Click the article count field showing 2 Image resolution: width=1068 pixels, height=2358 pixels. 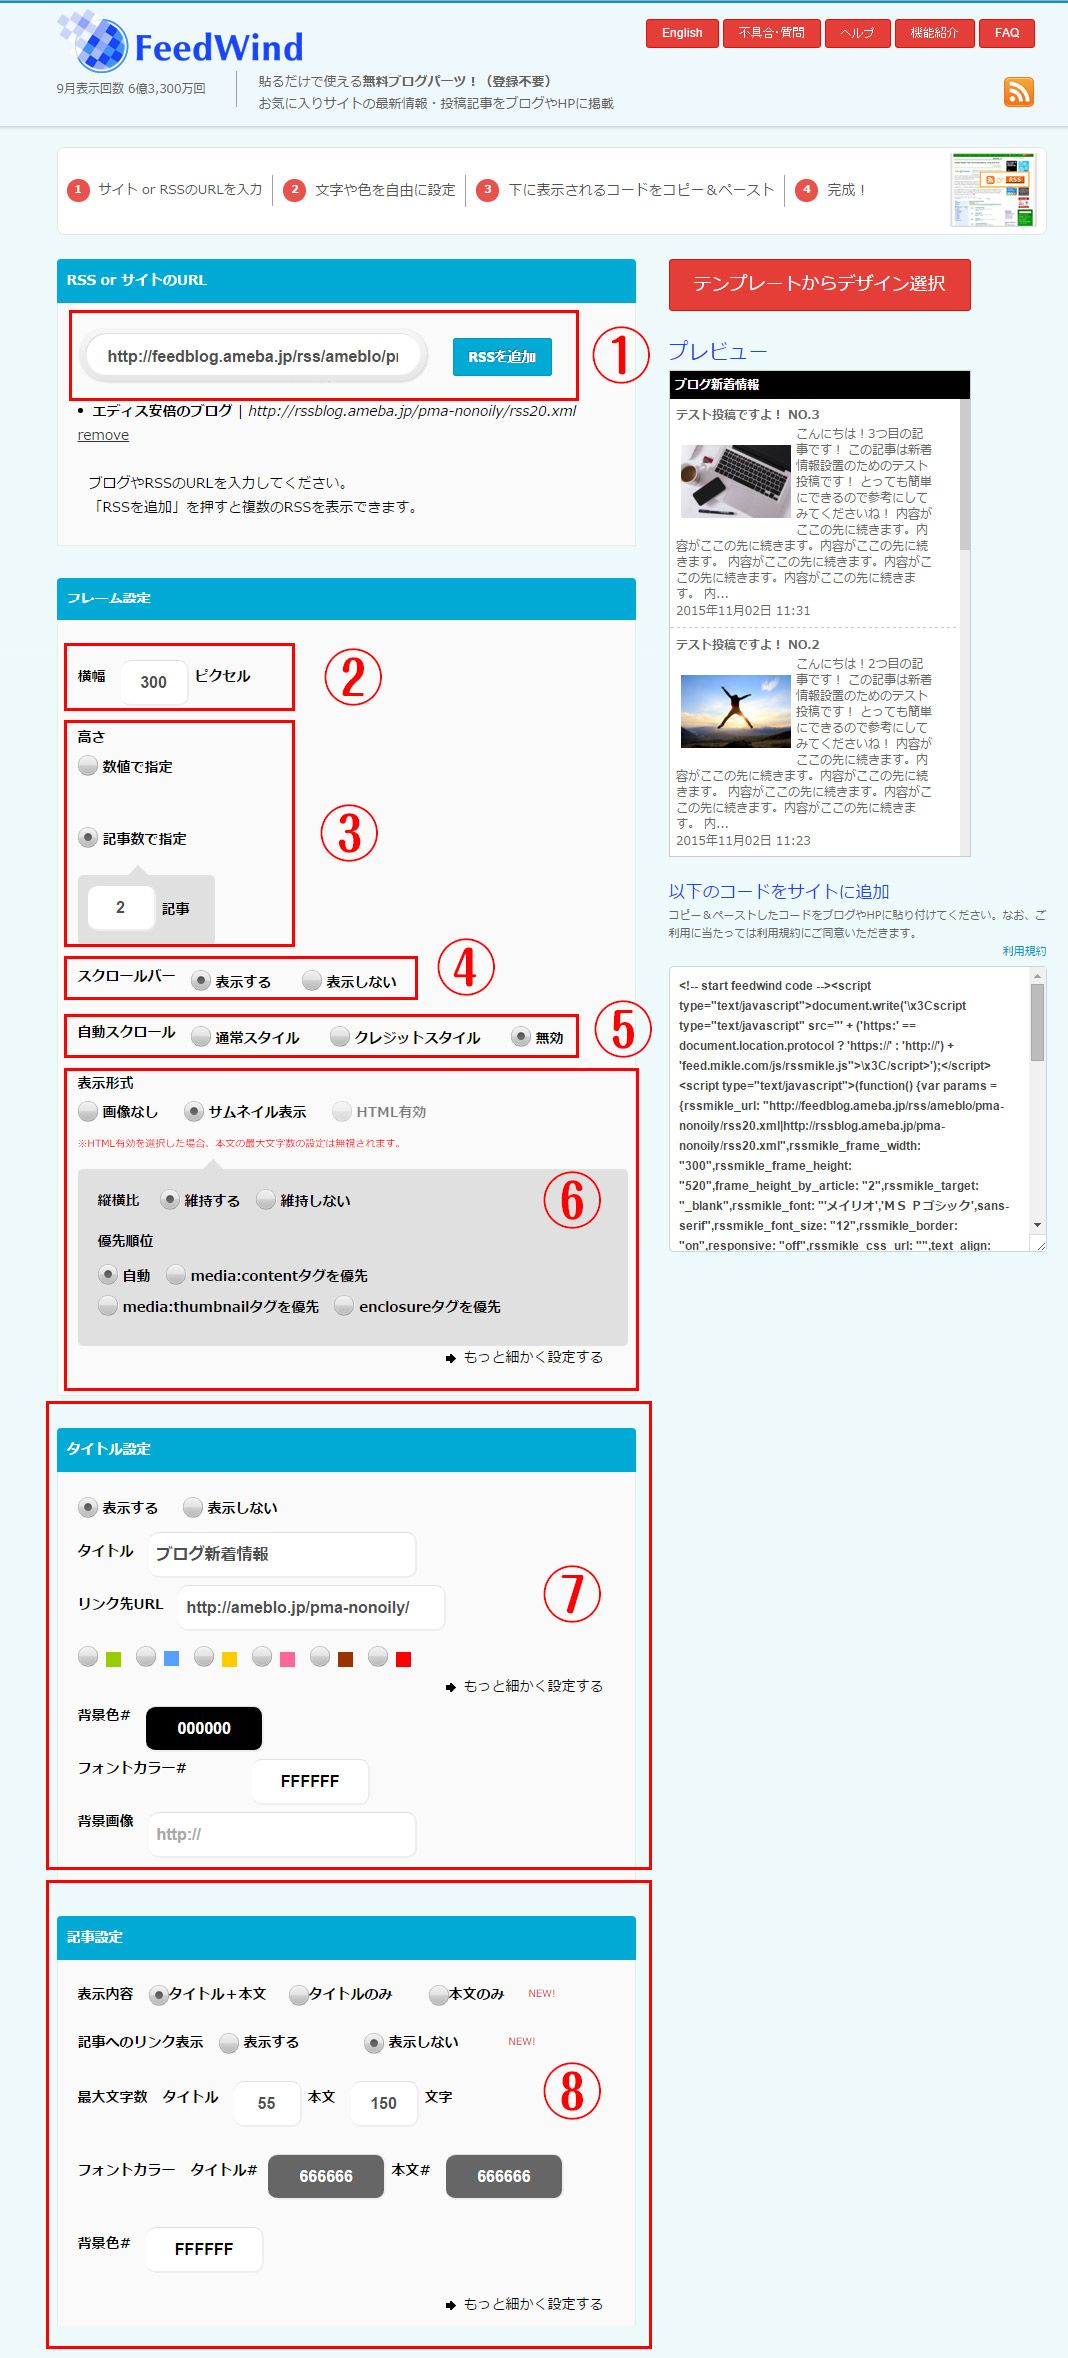click(121, 907)
